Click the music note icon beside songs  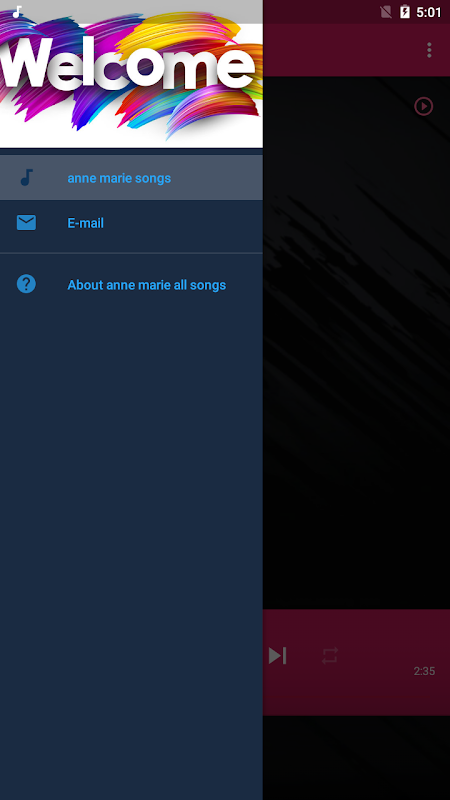click(26, 178)
